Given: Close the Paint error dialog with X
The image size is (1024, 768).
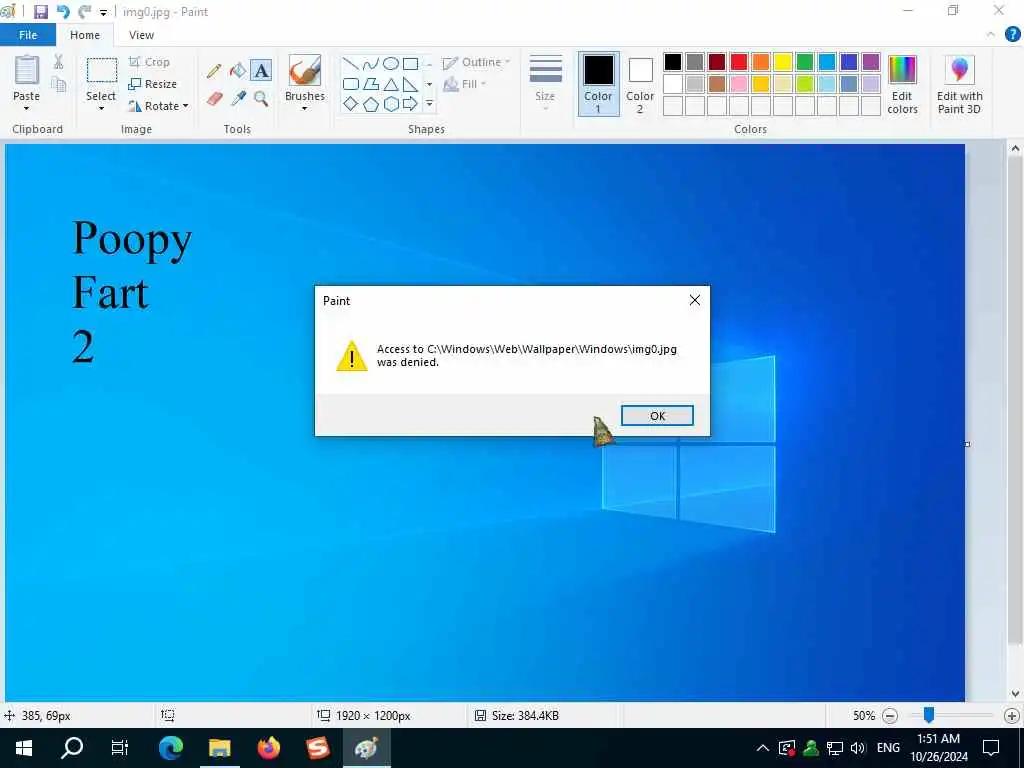Looking at the screenshot, I should [695, 300].
